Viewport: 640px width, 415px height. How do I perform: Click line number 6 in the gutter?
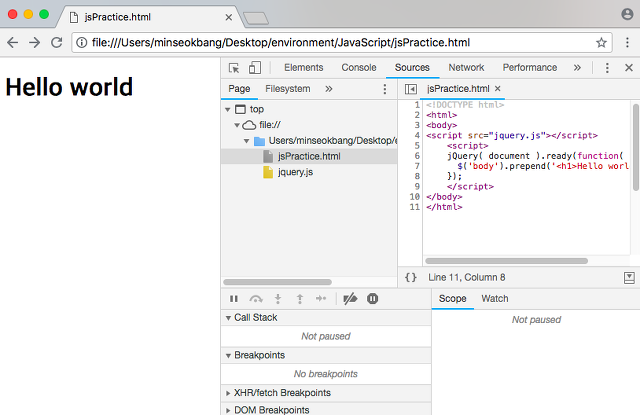pos(417,156)
